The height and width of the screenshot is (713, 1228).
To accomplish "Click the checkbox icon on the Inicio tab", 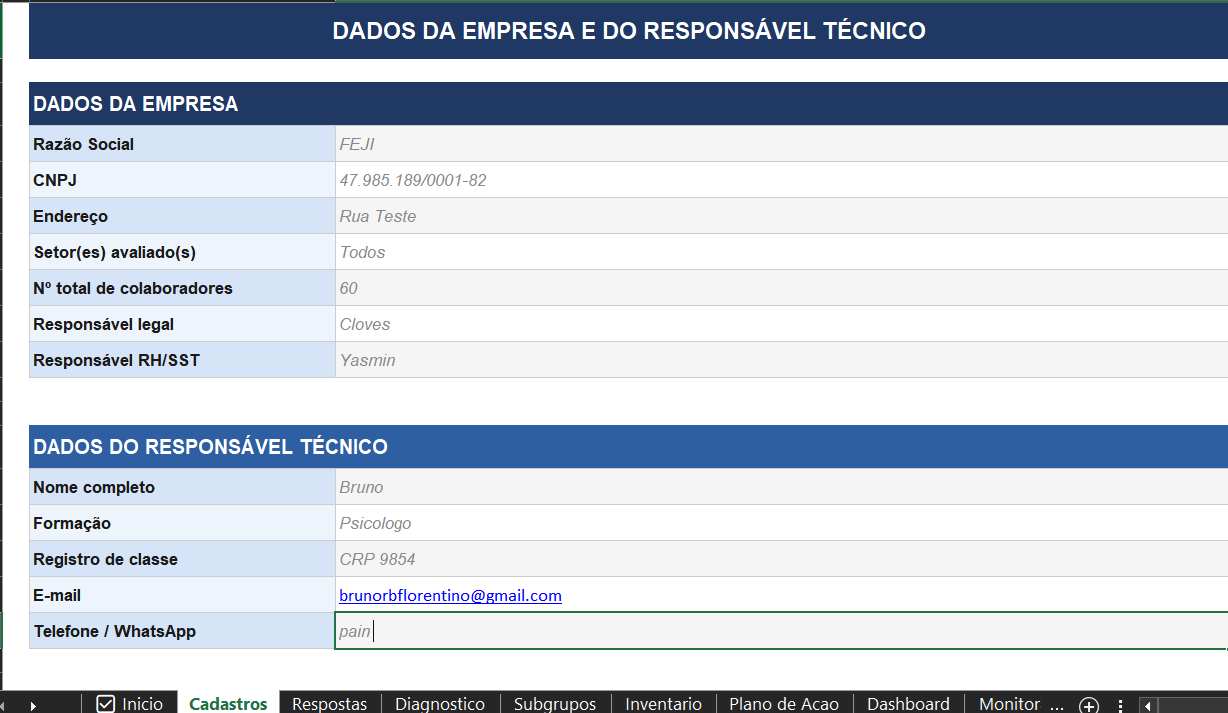I will [x=107, y=704].
